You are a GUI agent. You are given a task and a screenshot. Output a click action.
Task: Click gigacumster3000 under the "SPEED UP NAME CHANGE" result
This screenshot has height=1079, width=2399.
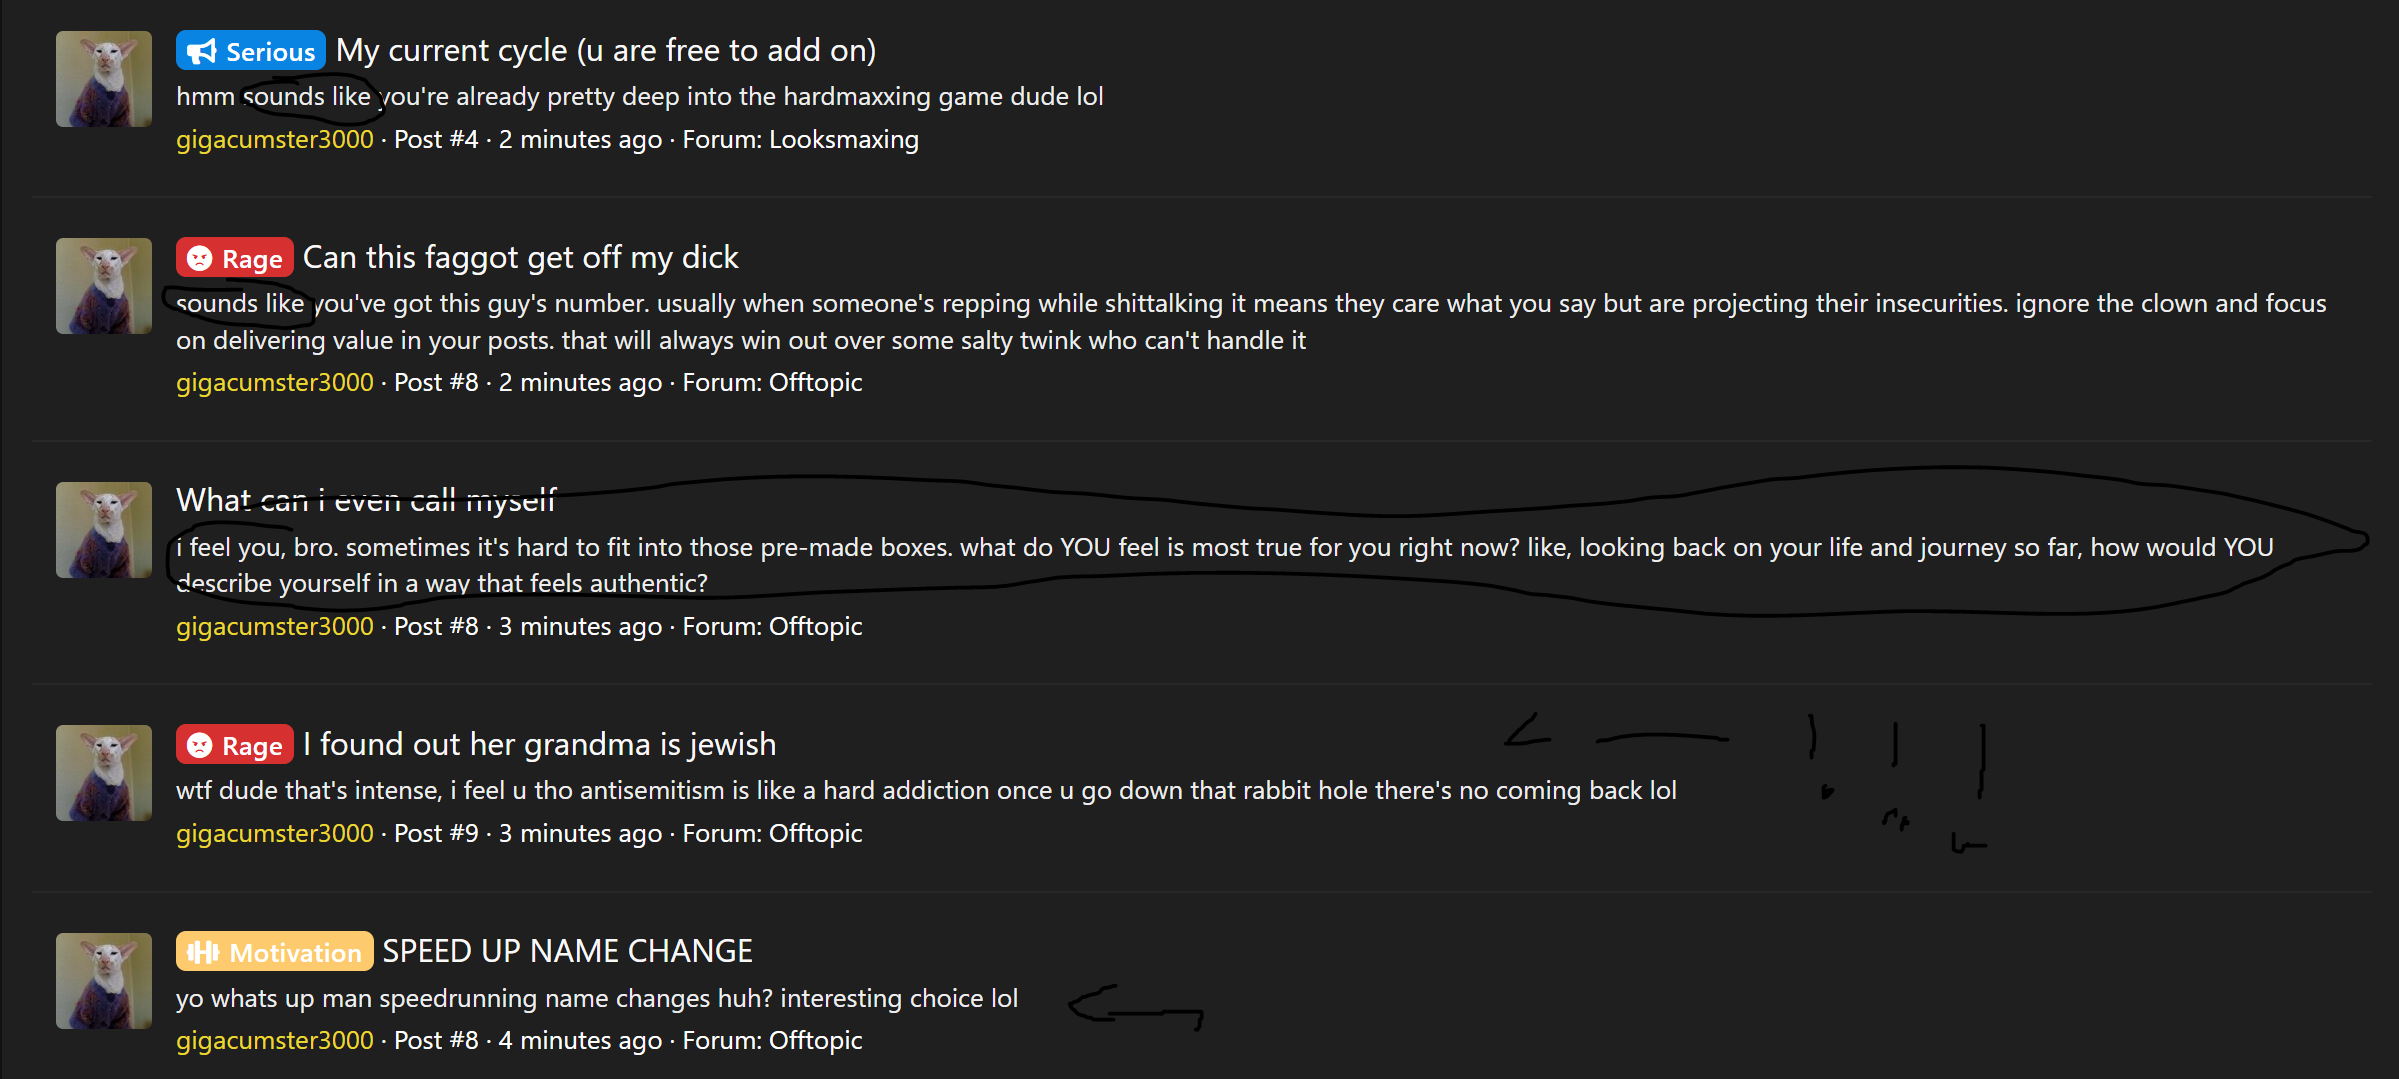pos(275,1040)
